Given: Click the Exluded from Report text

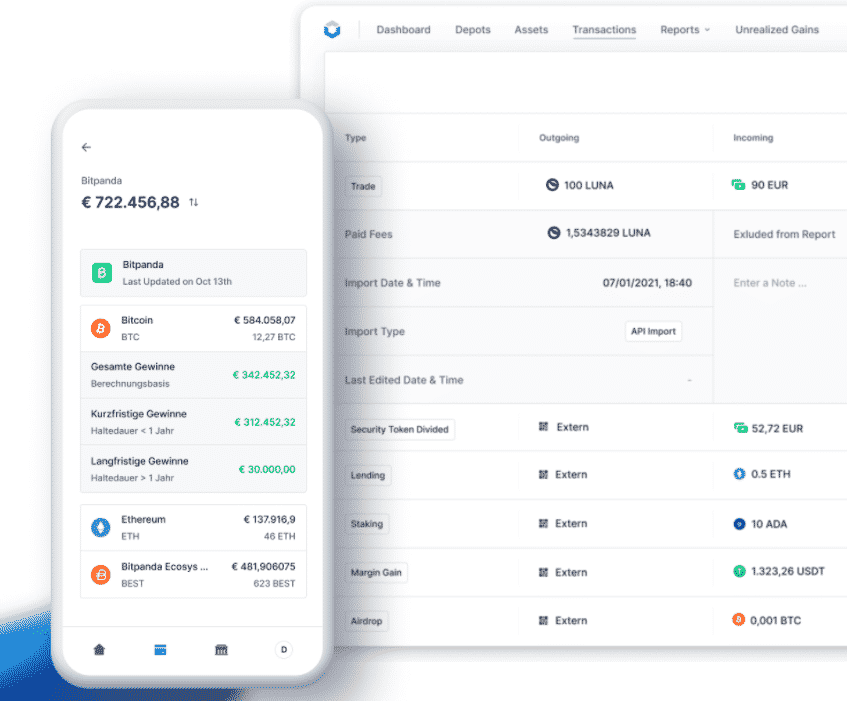Looking at the screenshot, I should pos(784,234).
